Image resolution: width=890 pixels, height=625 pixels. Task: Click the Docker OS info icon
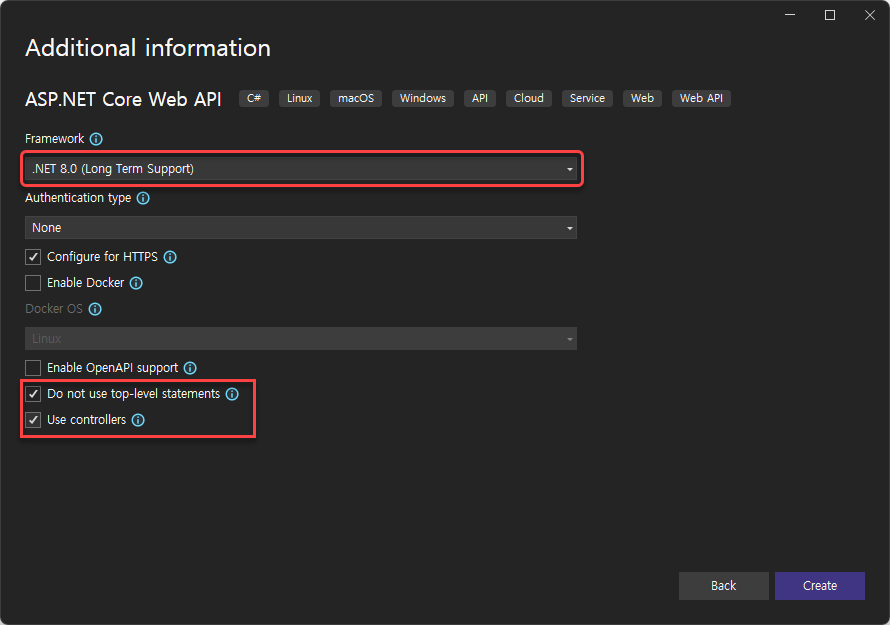click(x=95, y=309)
